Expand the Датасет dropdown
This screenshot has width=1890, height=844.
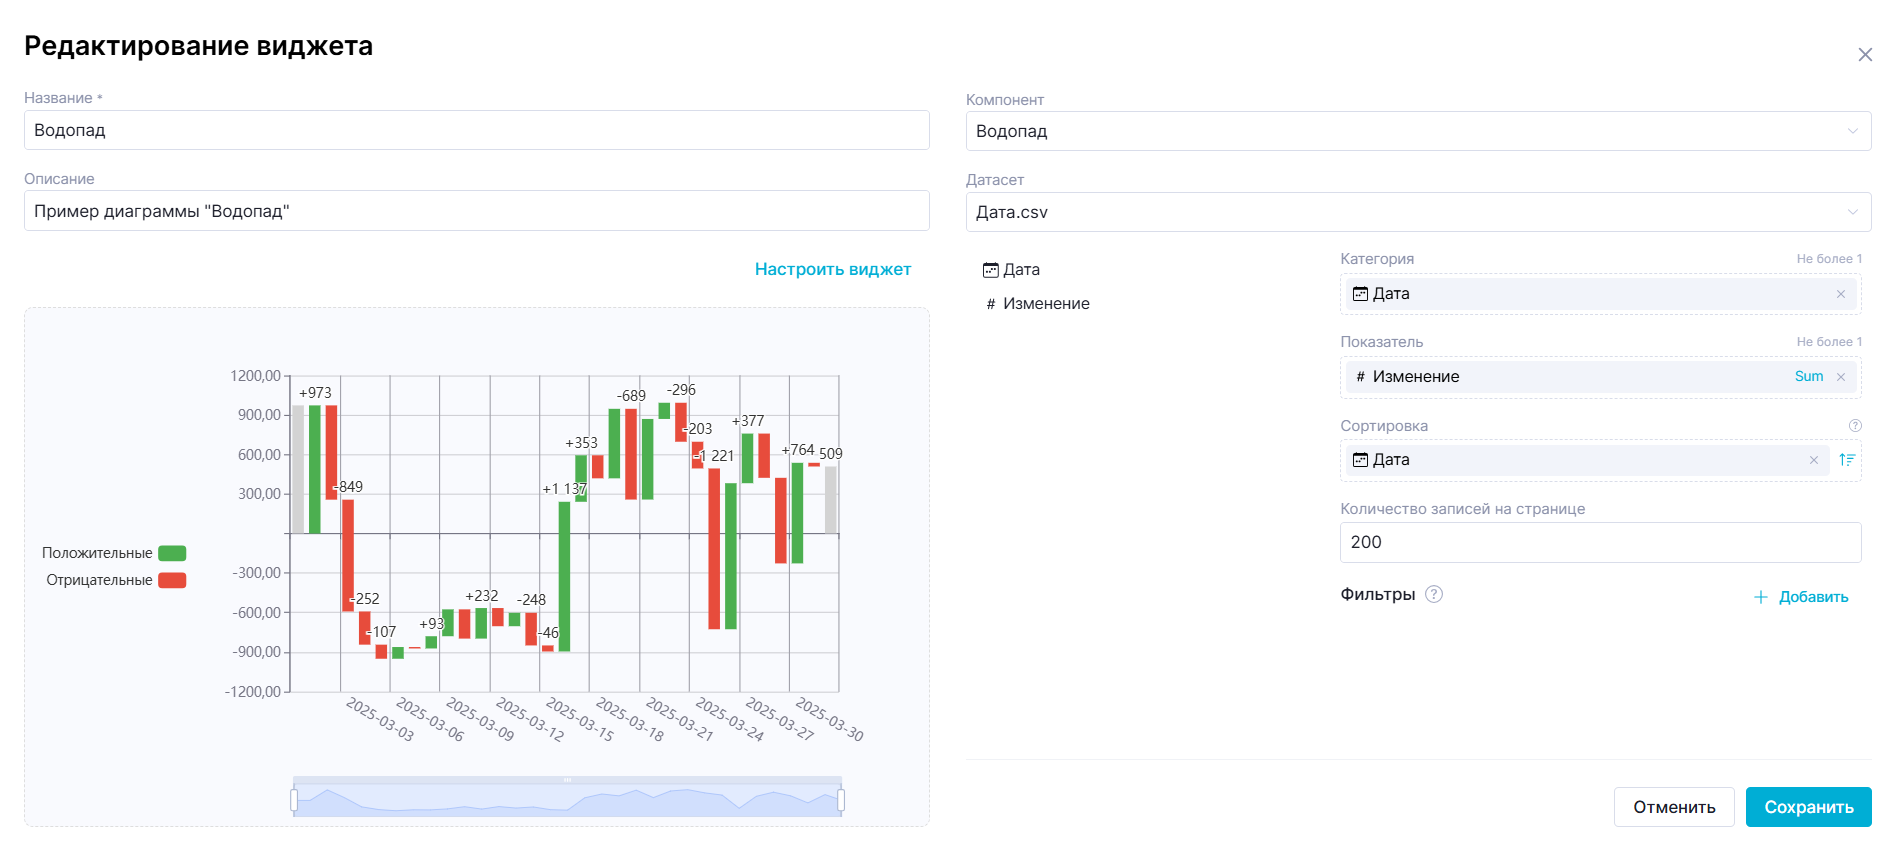point(1417,212)
